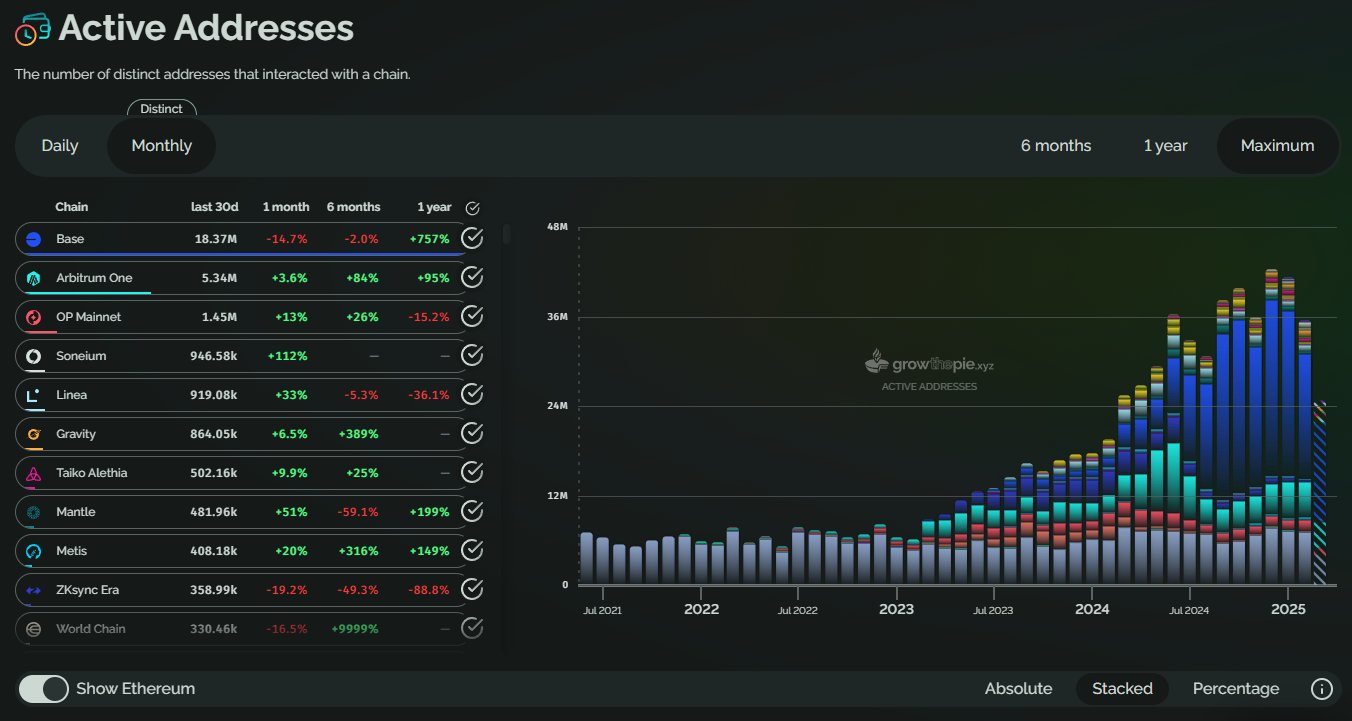The width and height of the screenshot is (1352, 721).
Task: Click the Linea logo icon
Action: click(33, 395)
